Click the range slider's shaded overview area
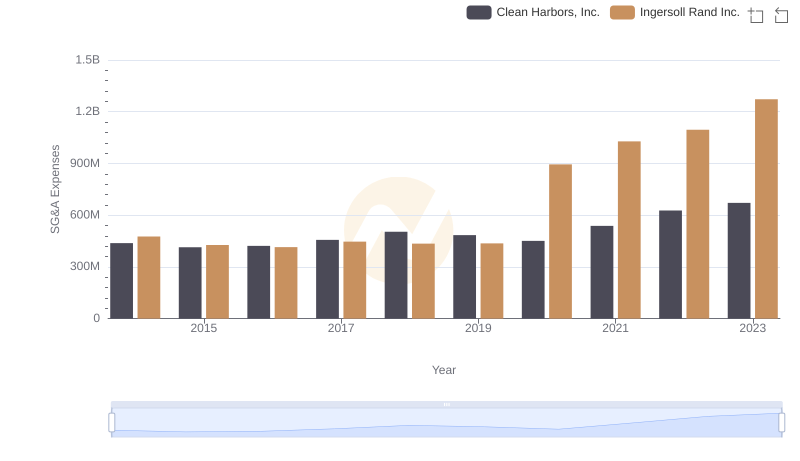800x461 pixels. (x=446, y=423)
